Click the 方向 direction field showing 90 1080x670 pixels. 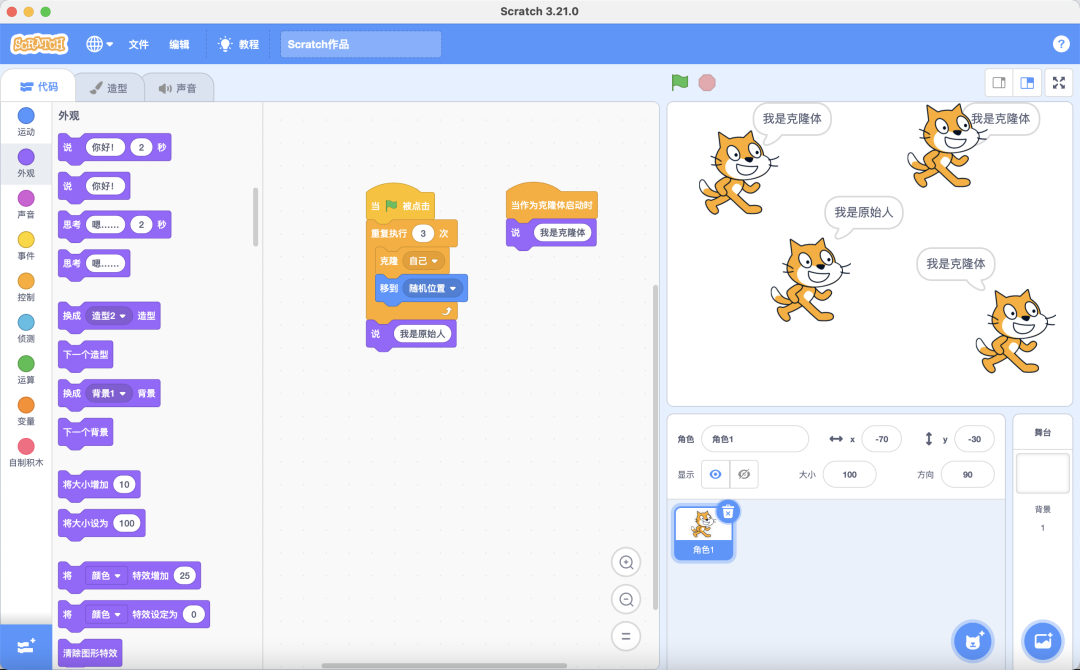pos(967,474)
